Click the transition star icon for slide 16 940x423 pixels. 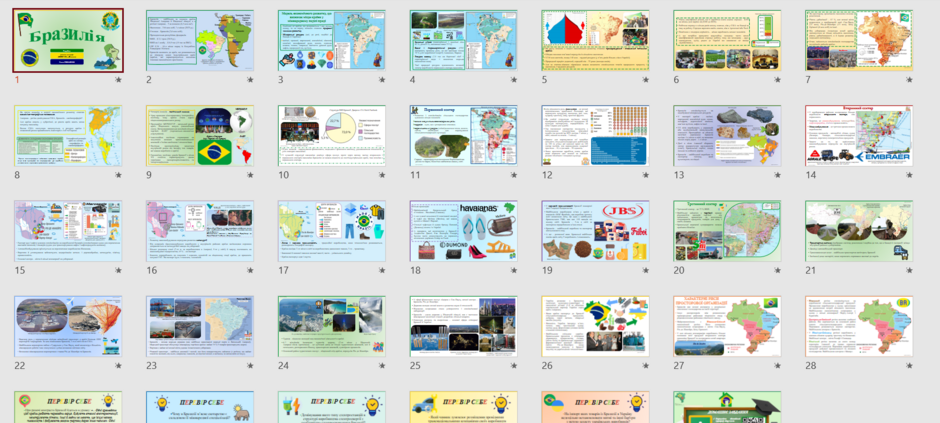(250, 270)
